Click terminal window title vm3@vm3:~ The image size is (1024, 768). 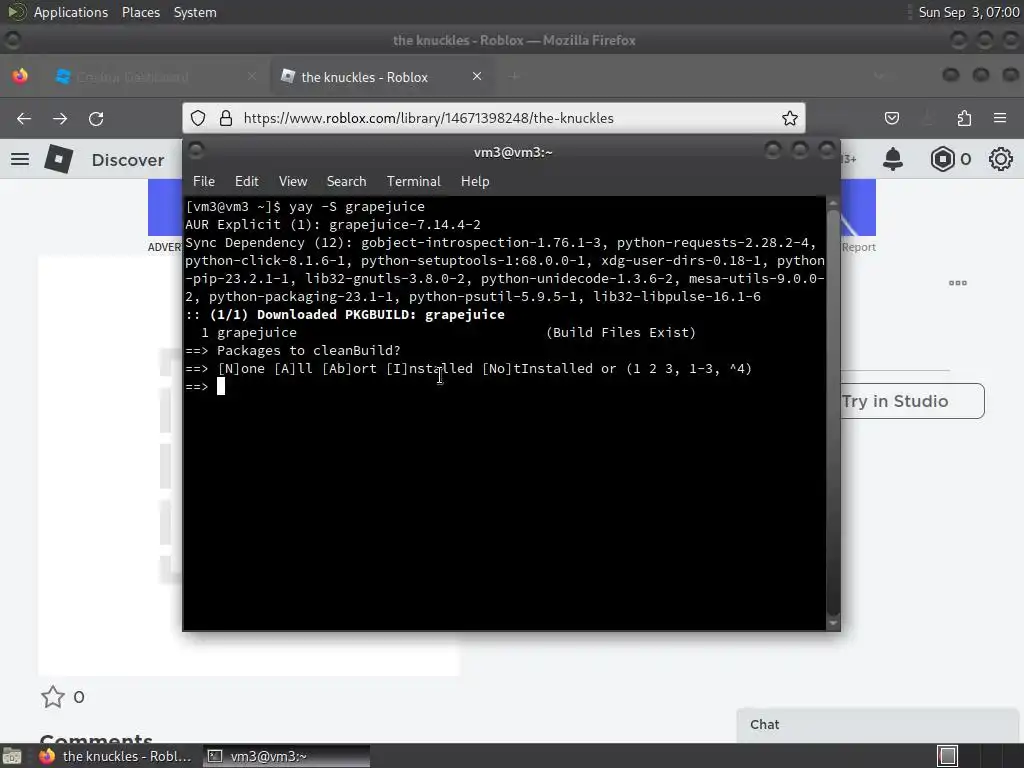(513, 152)
